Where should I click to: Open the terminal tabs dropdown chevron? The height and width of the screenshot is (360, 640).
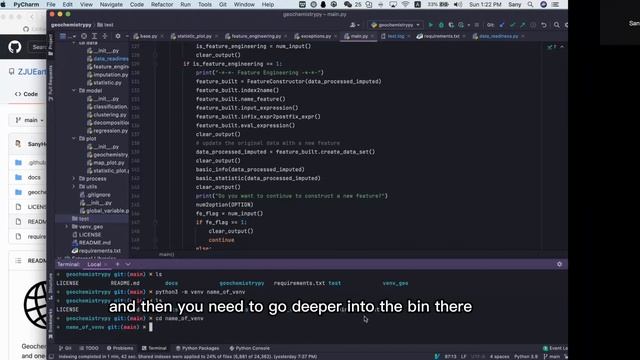pyautogui.click(x=128, y=264)
